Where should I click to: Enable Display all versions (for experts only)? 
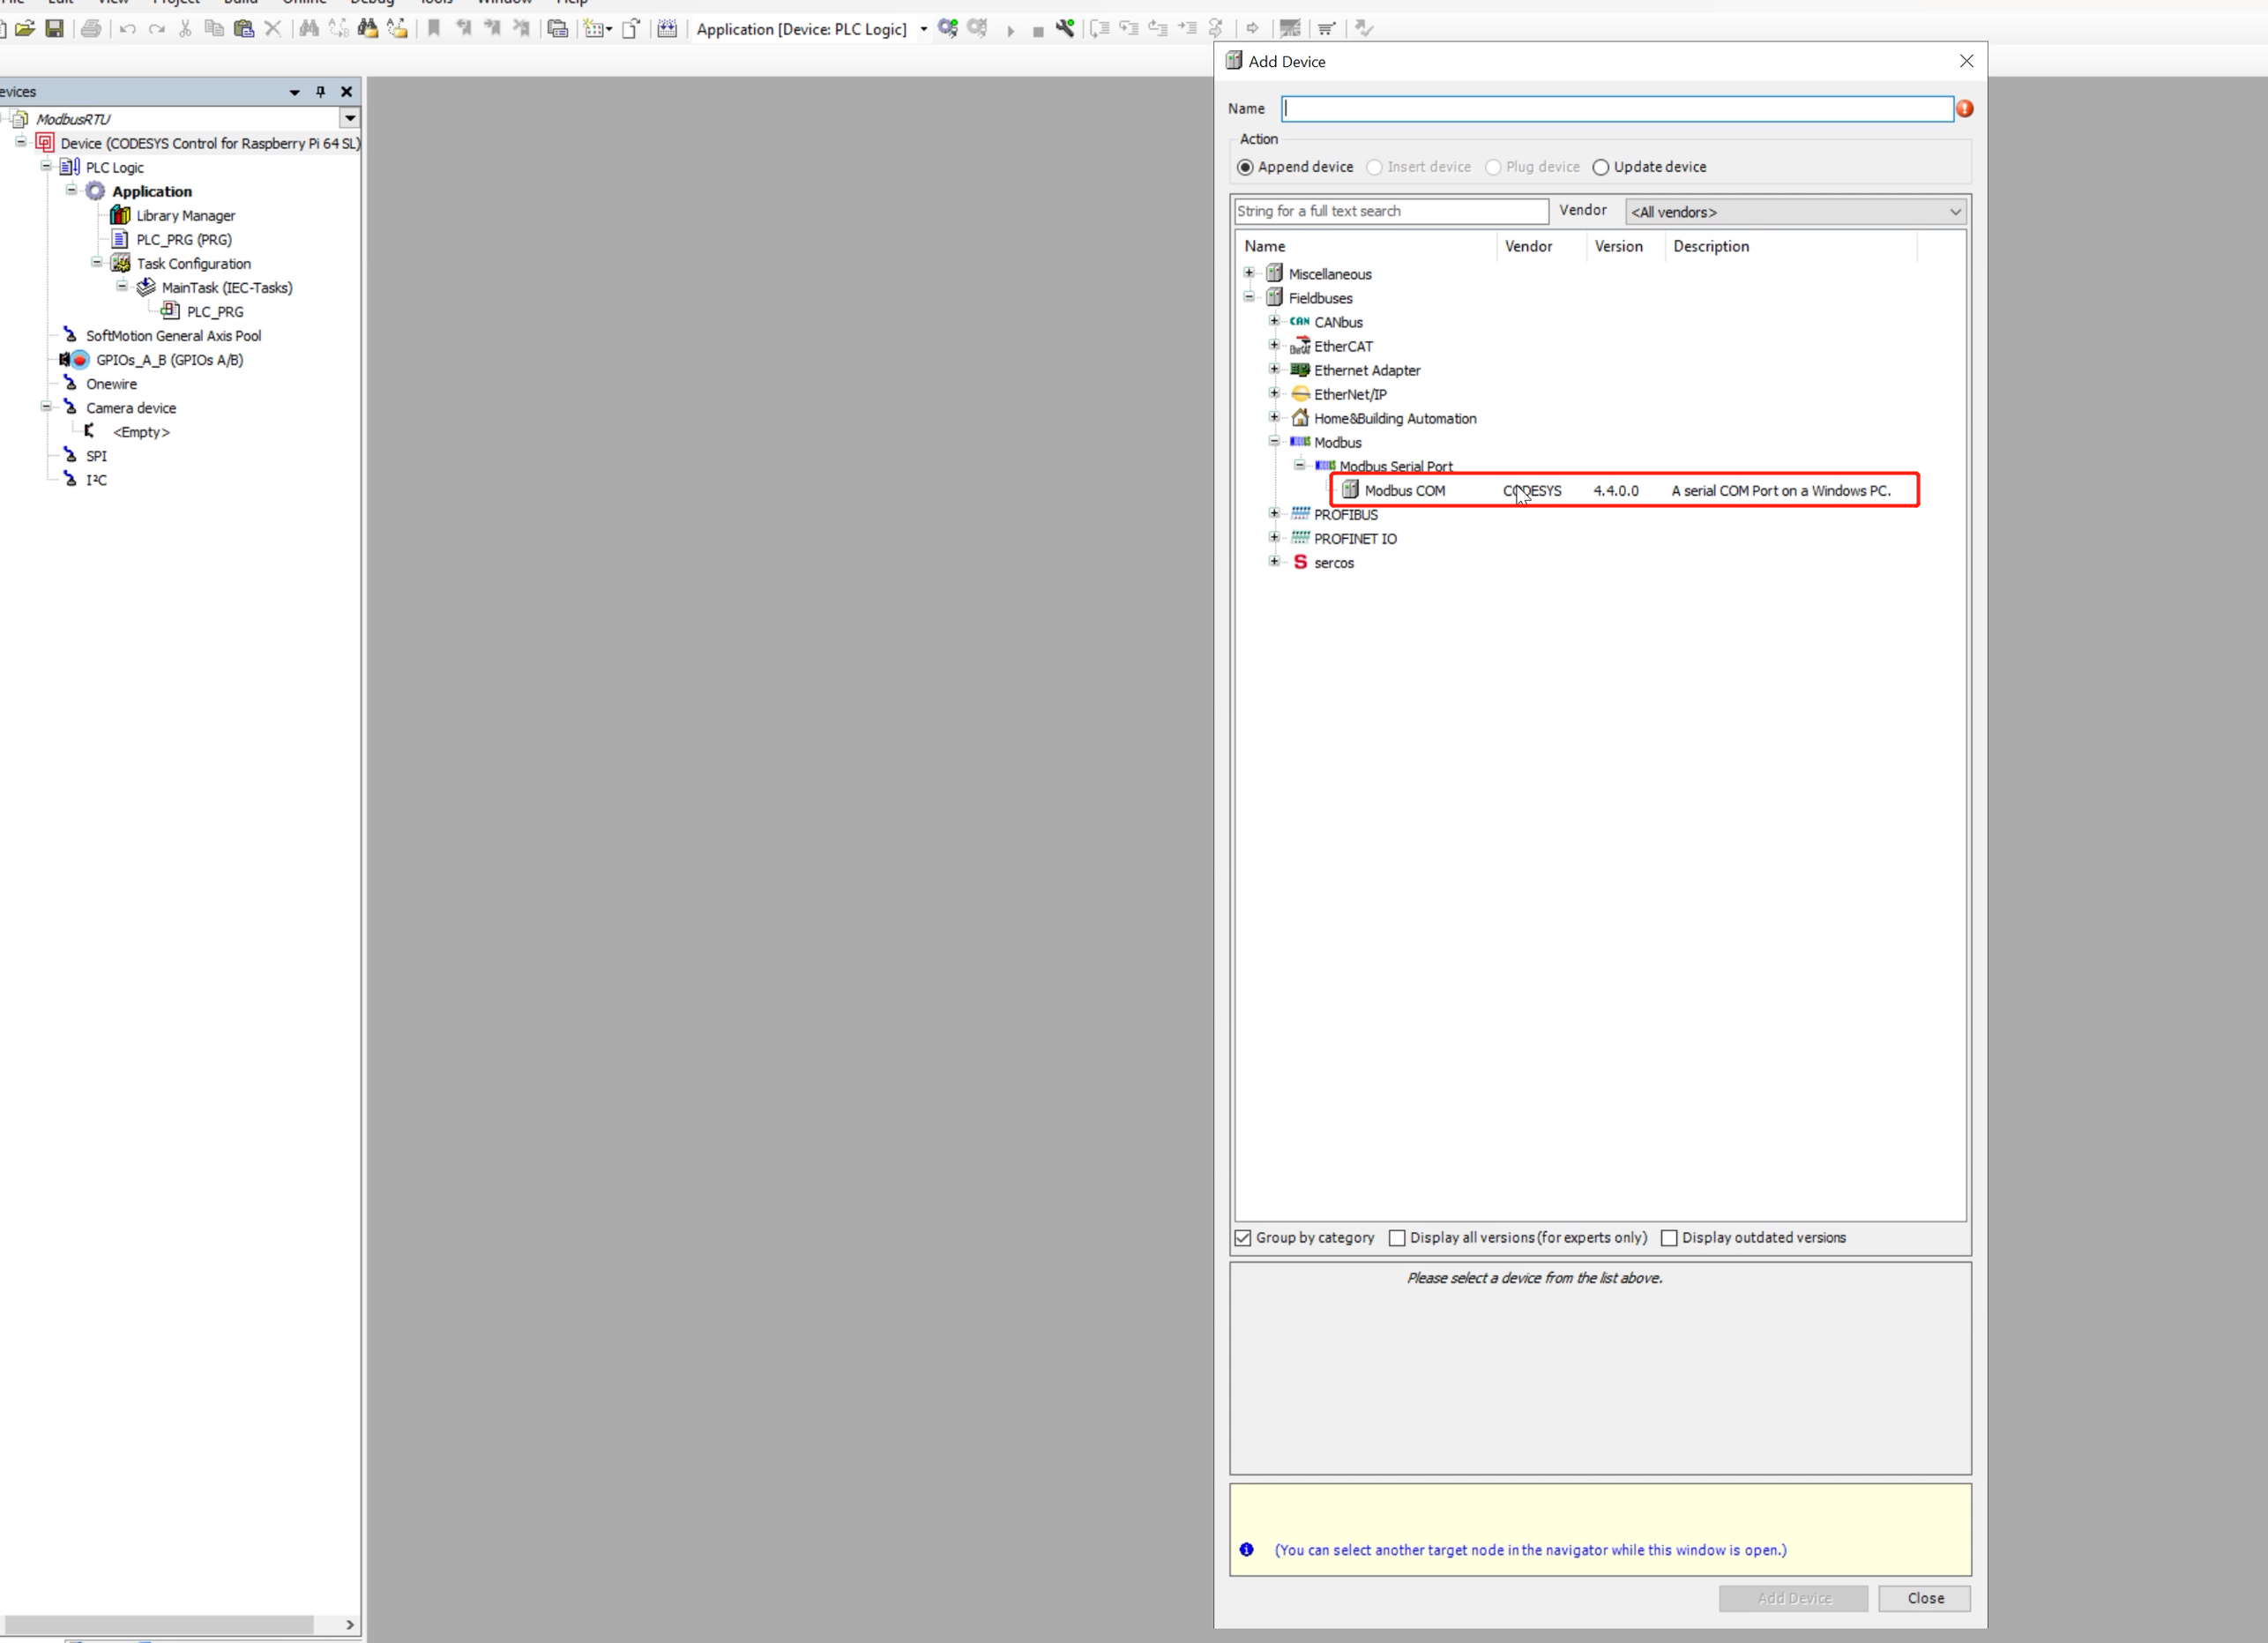[1397, 1238]
